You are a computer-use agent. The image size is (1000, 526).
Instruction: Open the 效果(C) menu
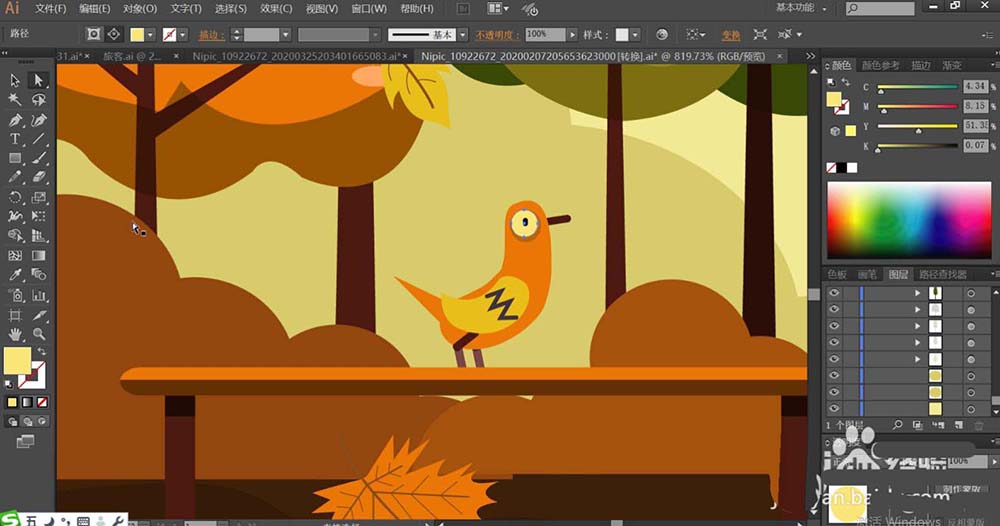coord(276,9)
